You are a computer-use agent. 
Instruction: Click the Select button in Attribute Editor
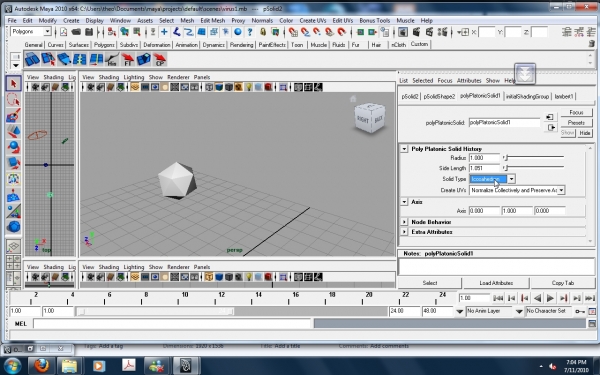[x=430, y=283]
